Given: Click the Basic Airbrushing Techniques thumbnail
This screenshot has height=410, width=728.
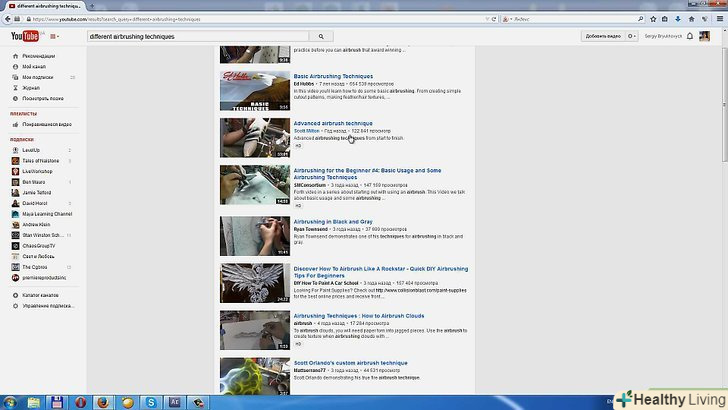Looking at the screenshot, I should click(255, 91).
